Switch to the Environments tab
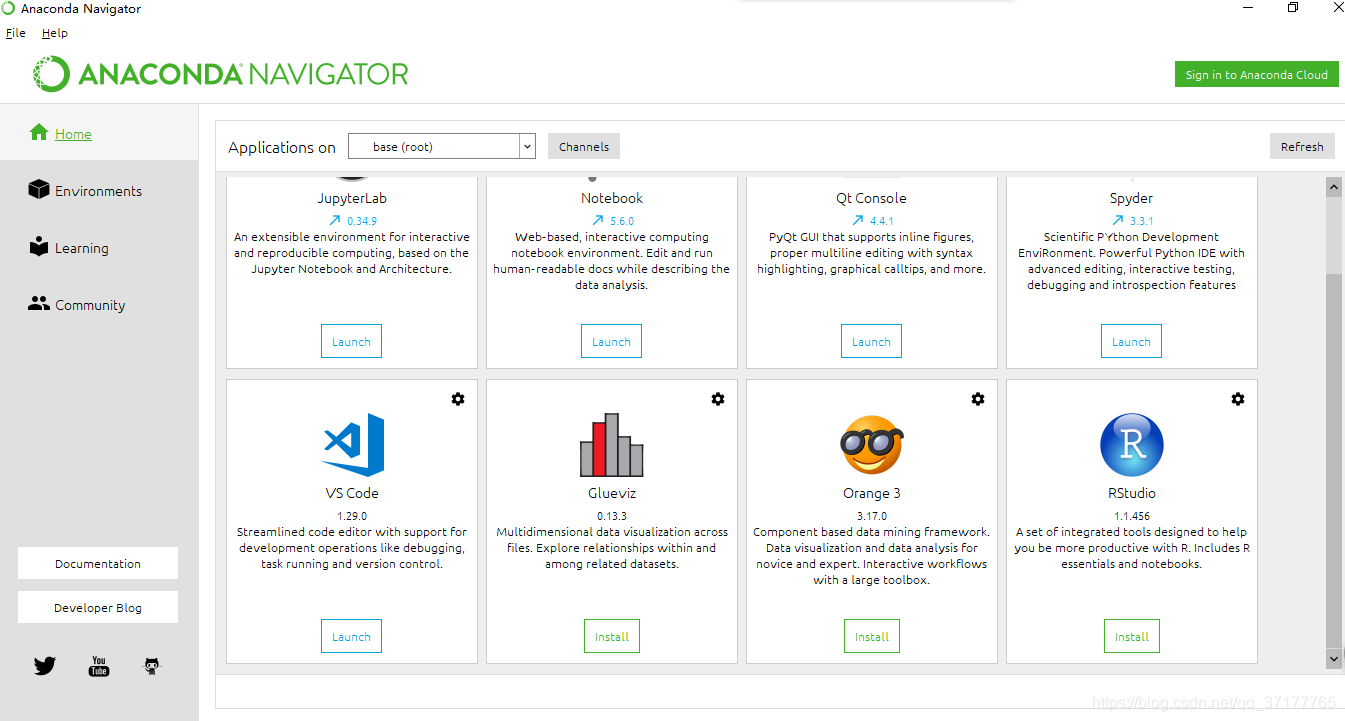Screen dimensions: 1345x721 pyautogui.click(x=99, y=190)
